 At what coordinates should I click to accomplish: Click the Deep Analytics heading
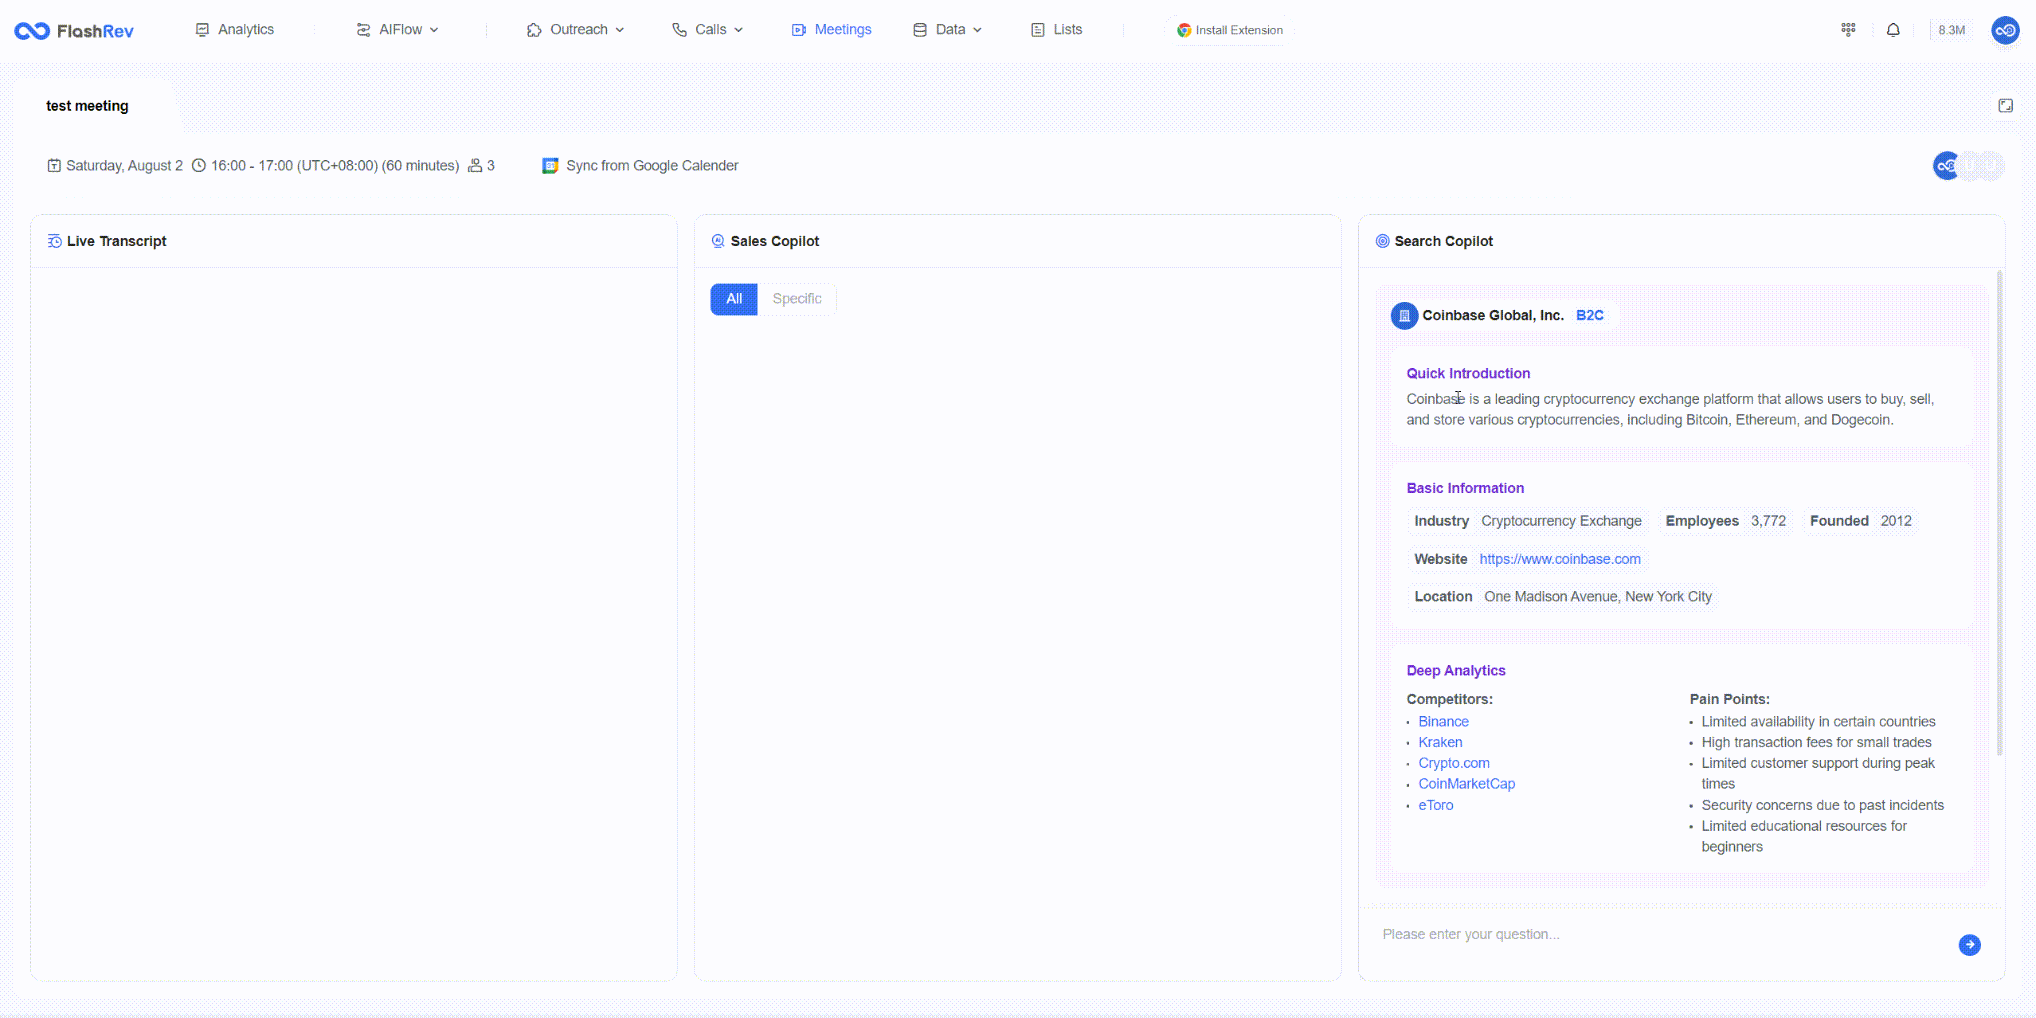(x=1455, y=671)
